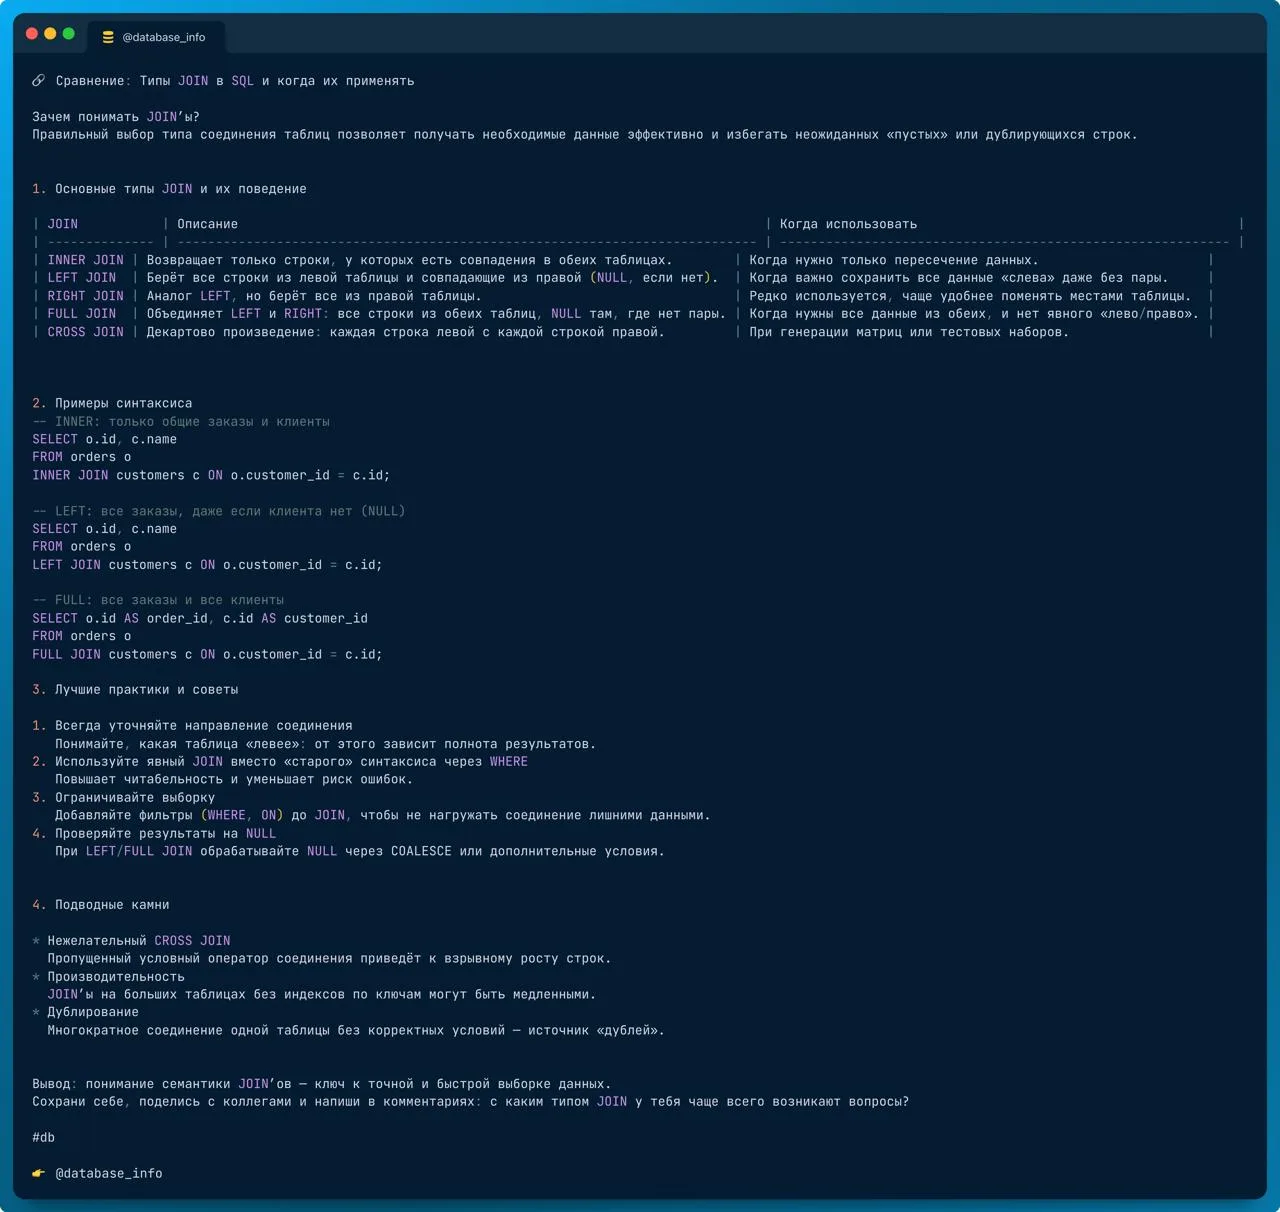Click line 'Сохрани себе, поделись с коллегами'
This screenshot has height=1212, width=1280.
[x=470, y=1102]
